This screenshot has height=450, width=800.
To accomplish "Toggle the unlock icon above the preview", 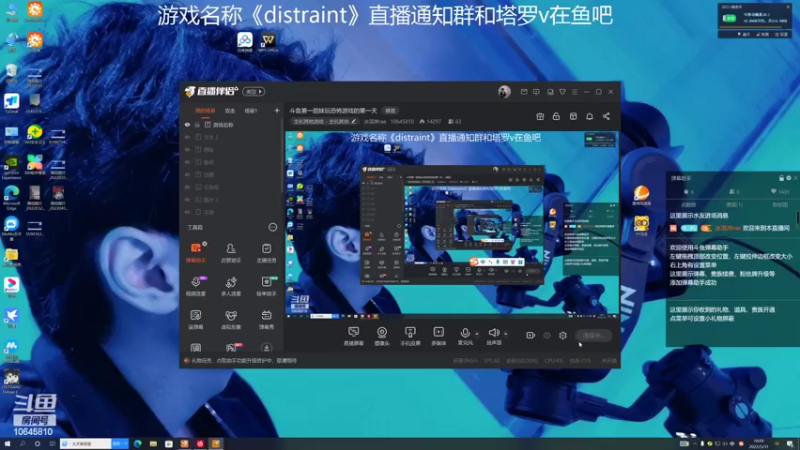I will click(x=556, y=116).
